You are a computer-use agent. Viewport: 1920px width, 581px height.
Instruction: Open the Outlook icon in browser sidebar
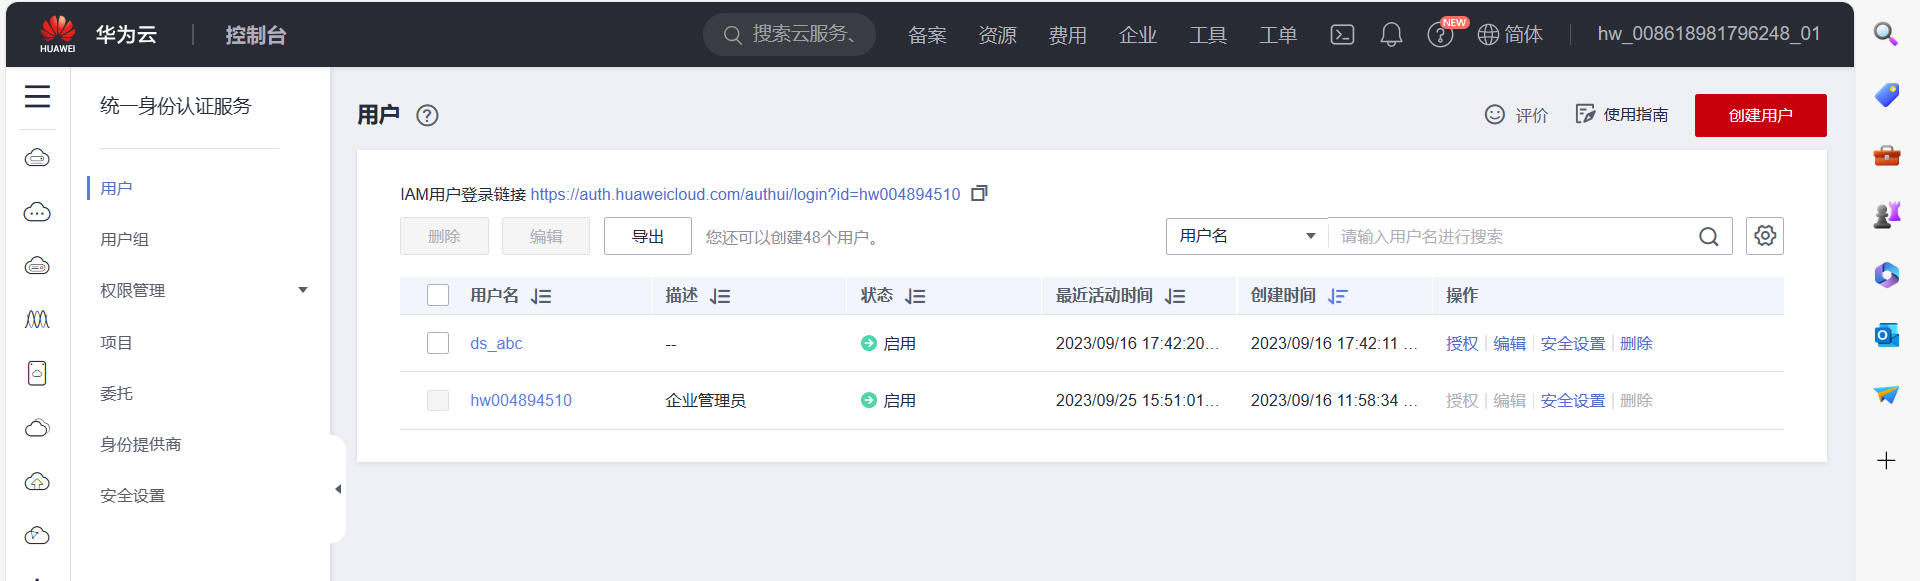click(x=1886, y=335)
